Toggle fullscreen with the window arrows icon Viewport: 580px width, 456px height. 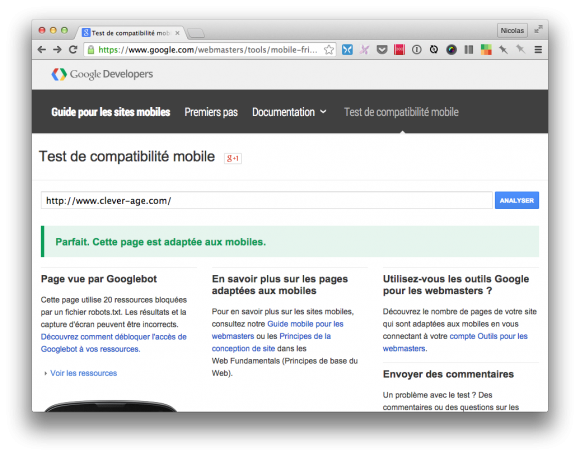538,29
